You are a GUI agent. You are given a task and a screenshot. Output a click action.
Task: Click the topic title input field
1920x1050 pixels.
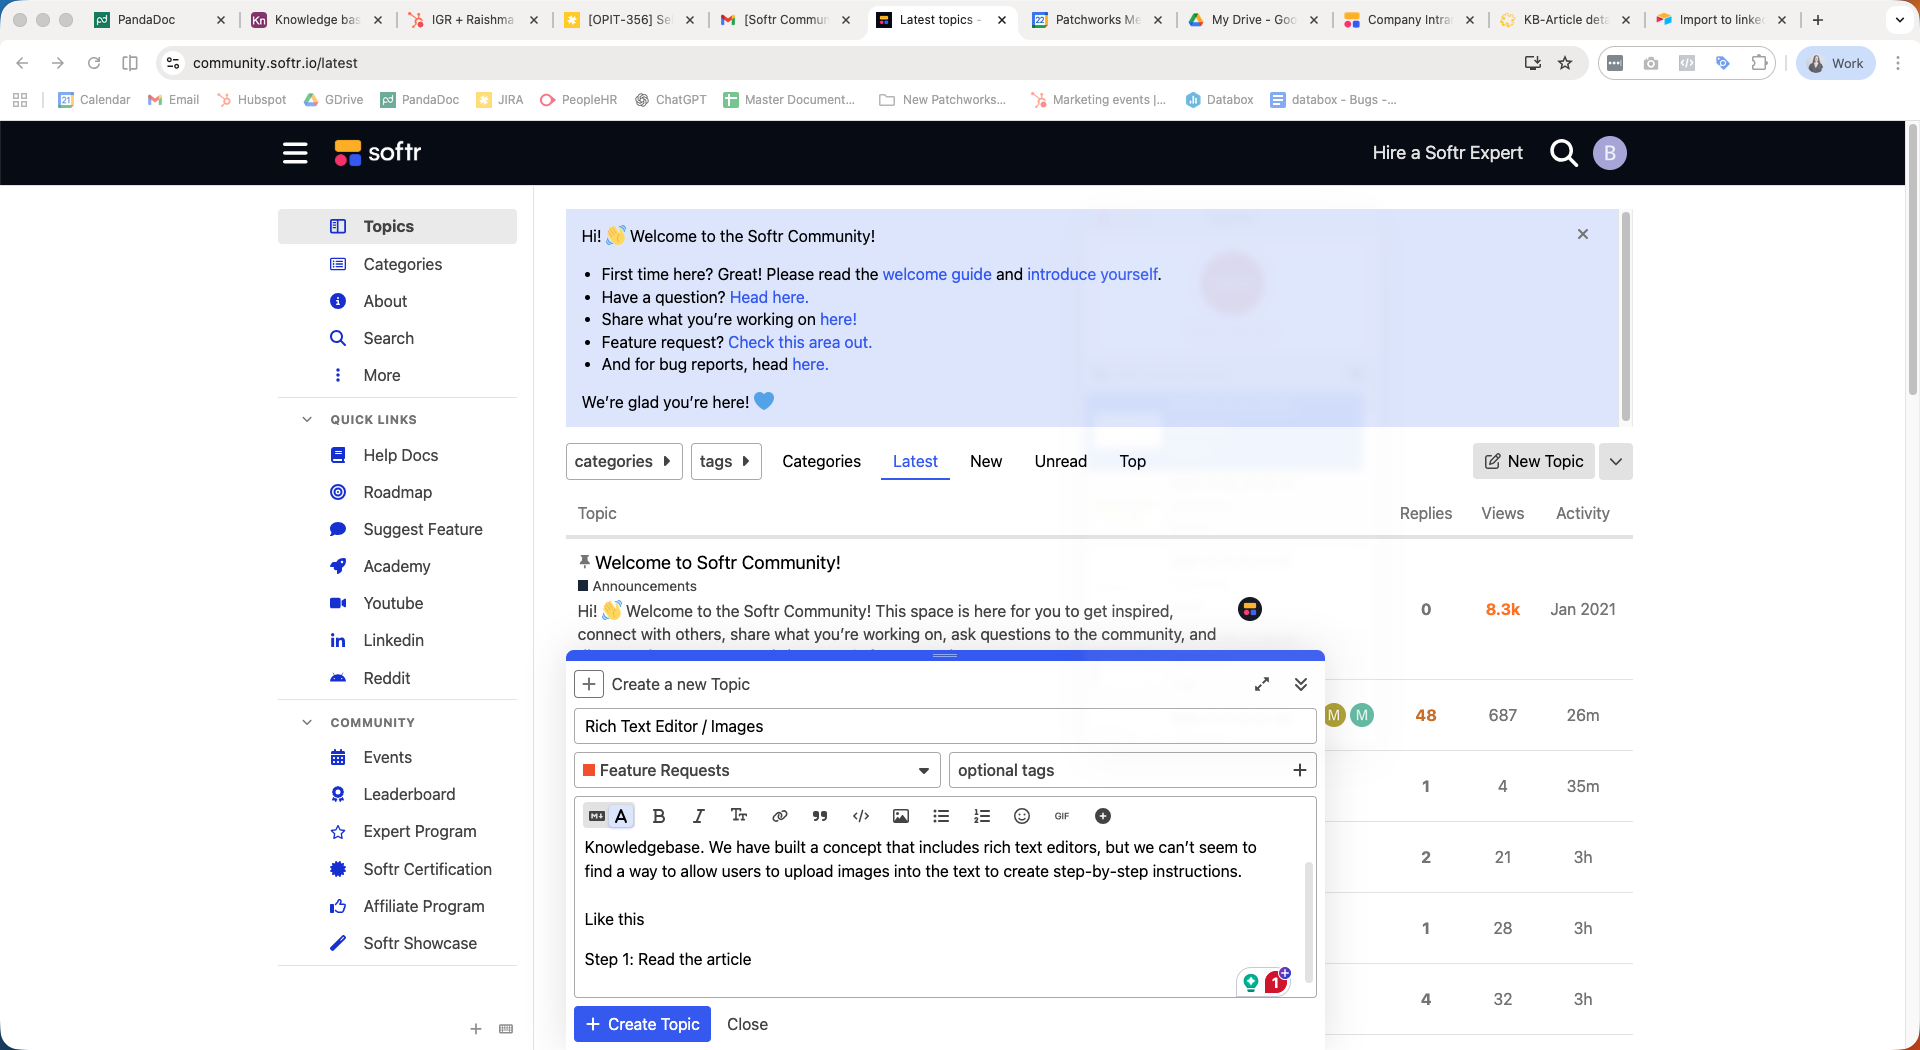click(945, 726)
